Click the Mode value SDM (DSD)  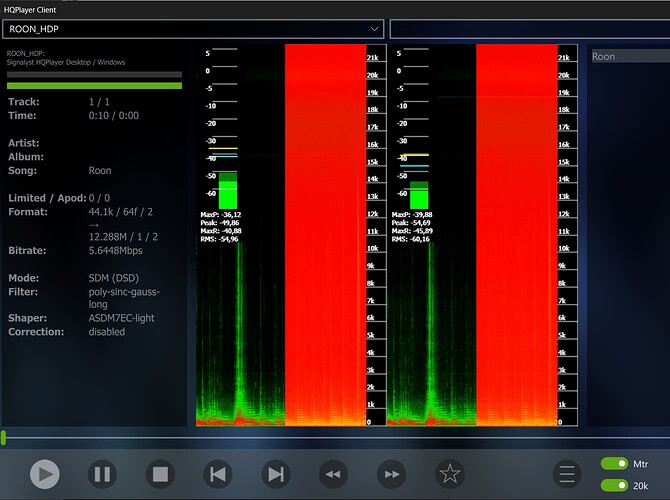[114, 278]
